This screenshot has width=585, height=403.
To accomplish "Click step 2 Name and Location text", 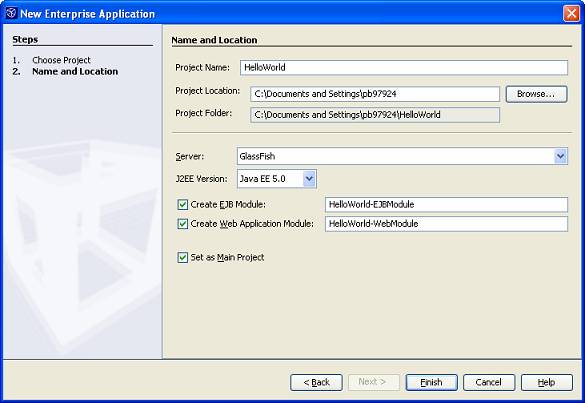I will pos(75,71).
